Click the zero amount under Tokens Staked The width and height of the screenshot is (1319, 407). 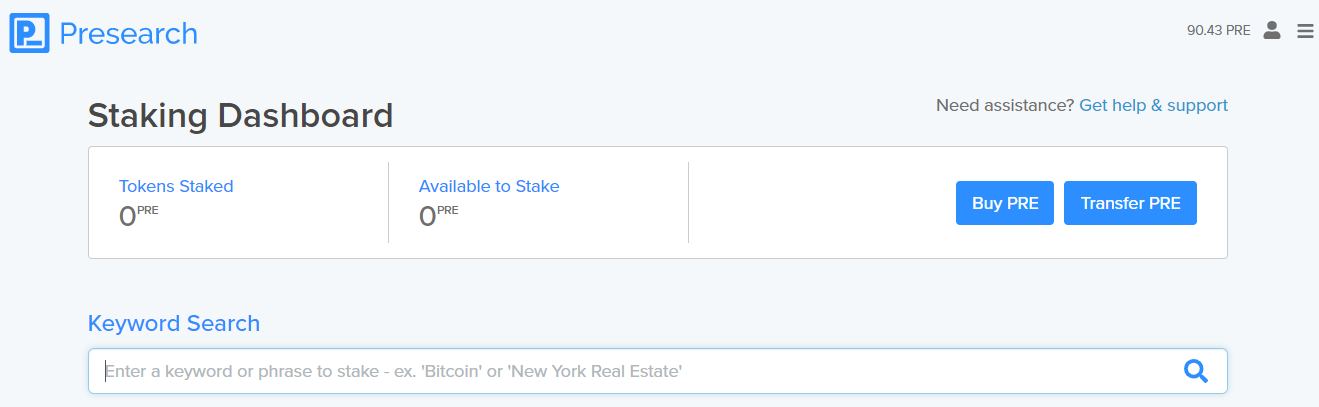pyautogui.click(x=127, y=217)
